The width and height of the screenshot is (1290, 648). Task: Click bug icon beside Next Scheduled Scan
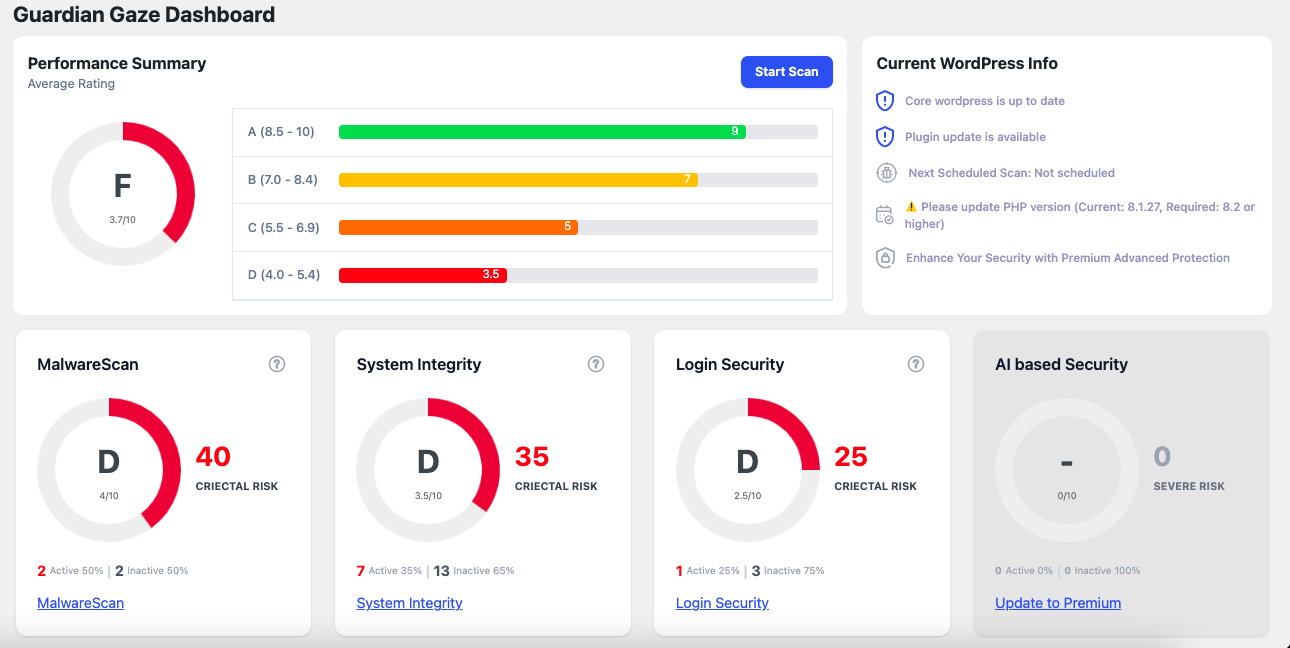[886, 173]
